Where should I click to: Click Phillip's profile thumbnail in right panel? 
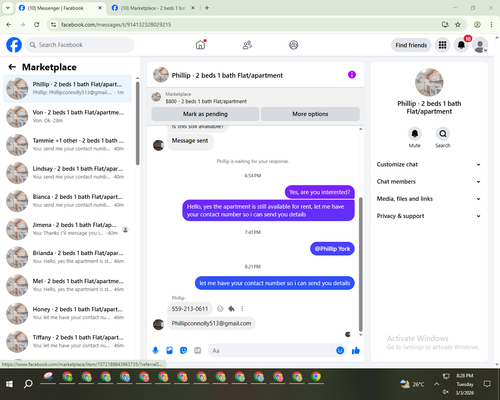(429, 82)
